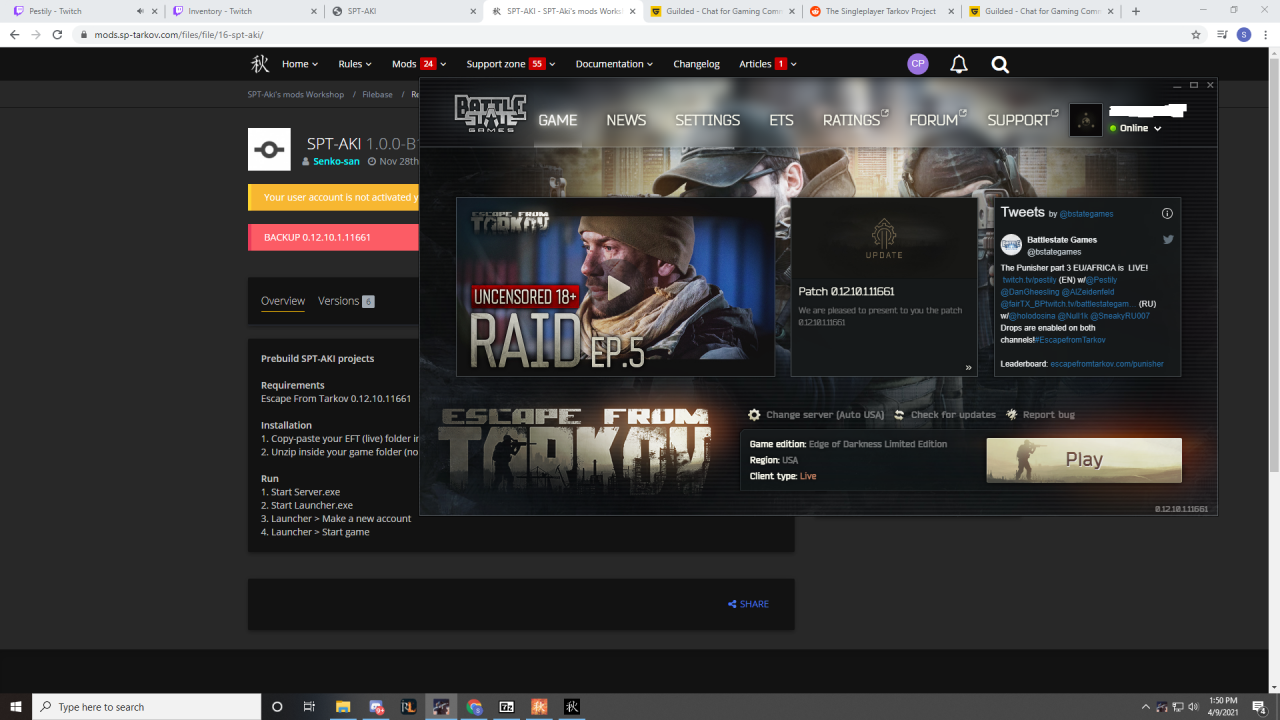Open the CP user avatar menu
Screen dimensions: 1280x720
918,64
